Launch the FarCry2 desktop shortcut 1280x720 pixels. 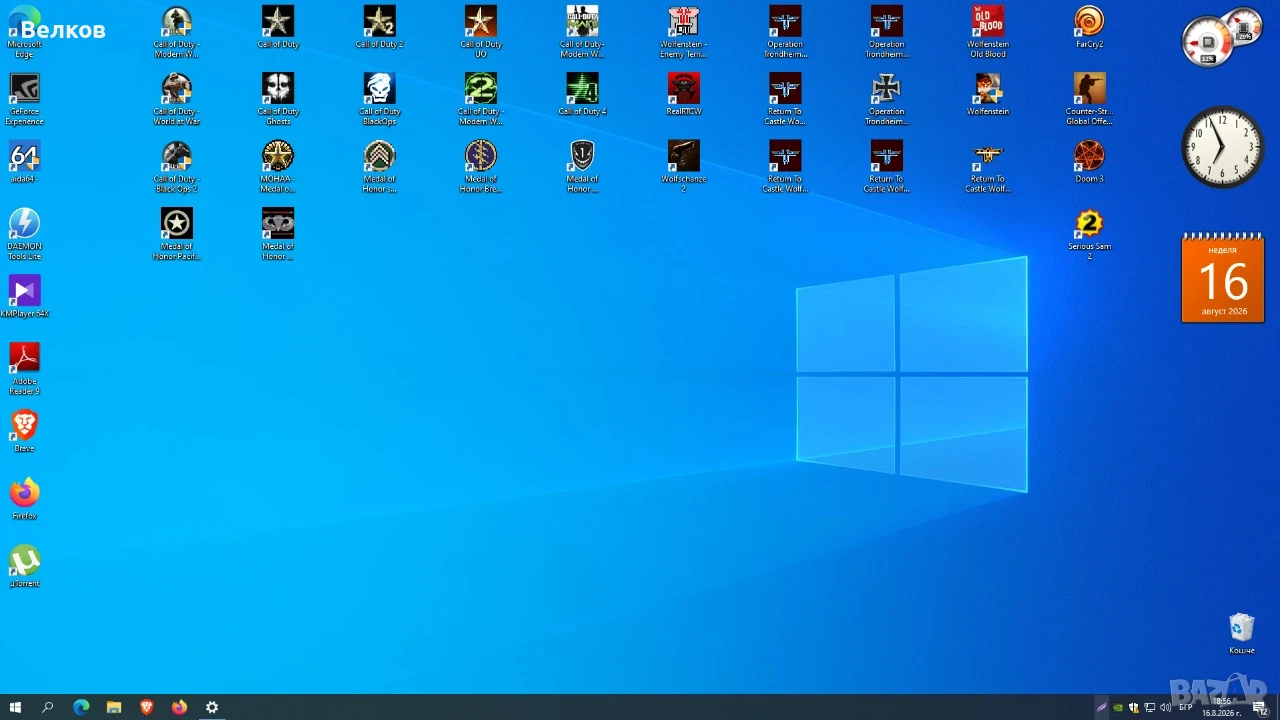click(x=1089, y=27)
